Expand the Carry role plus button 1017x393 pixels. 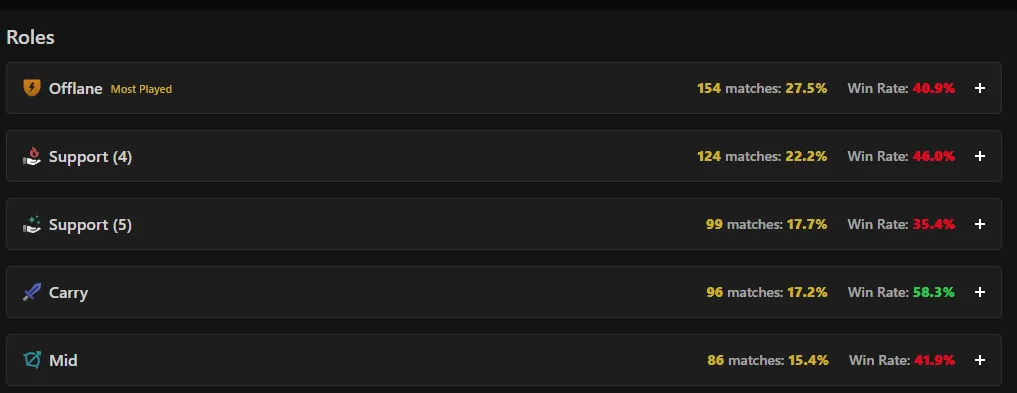979,292
